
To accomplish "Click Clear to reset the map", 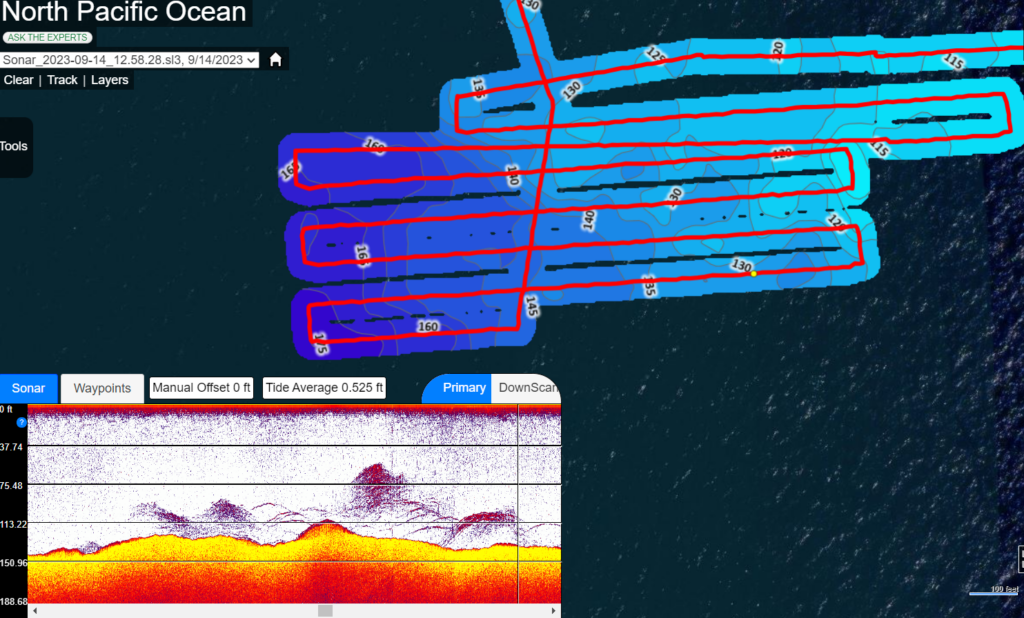I will point(19,80).
